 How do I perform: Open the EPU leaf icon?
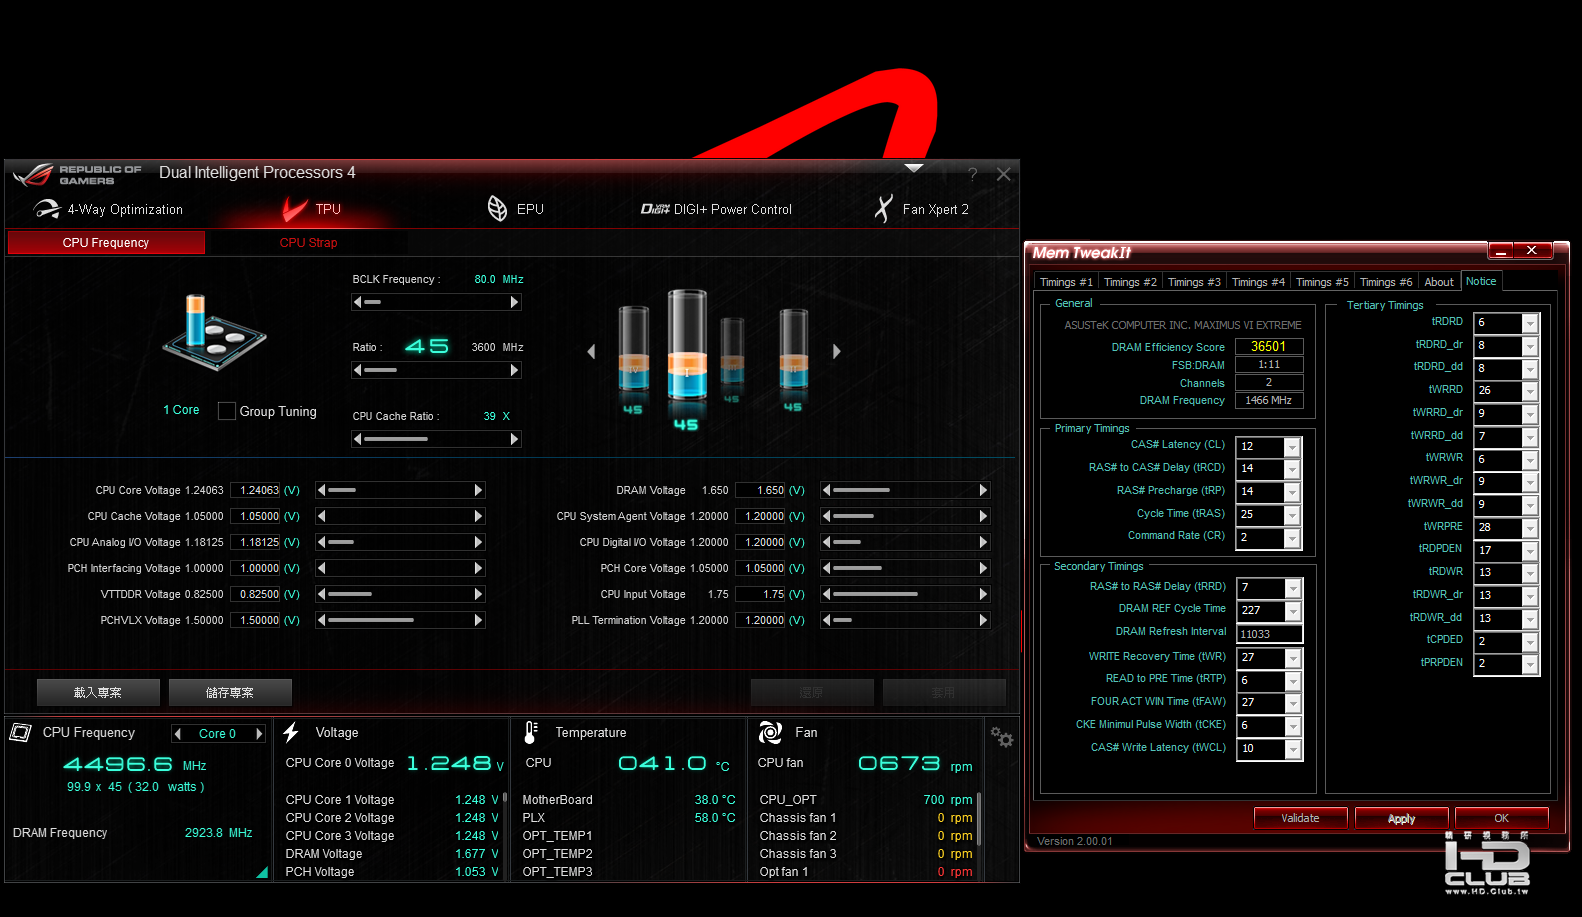pyautogui.click(x=497, y=208)
